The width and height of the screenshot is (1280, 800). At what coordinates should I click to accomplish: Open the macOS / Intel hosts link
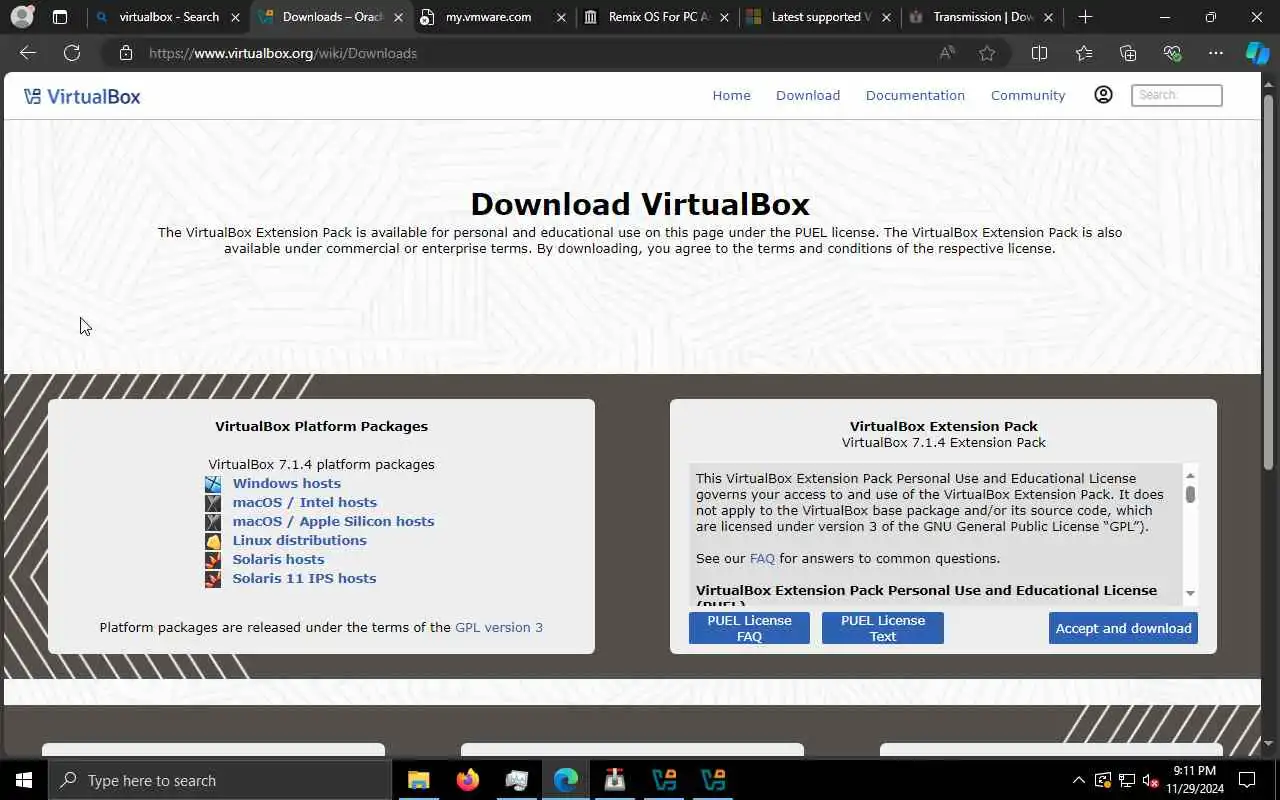pos(305,503)
